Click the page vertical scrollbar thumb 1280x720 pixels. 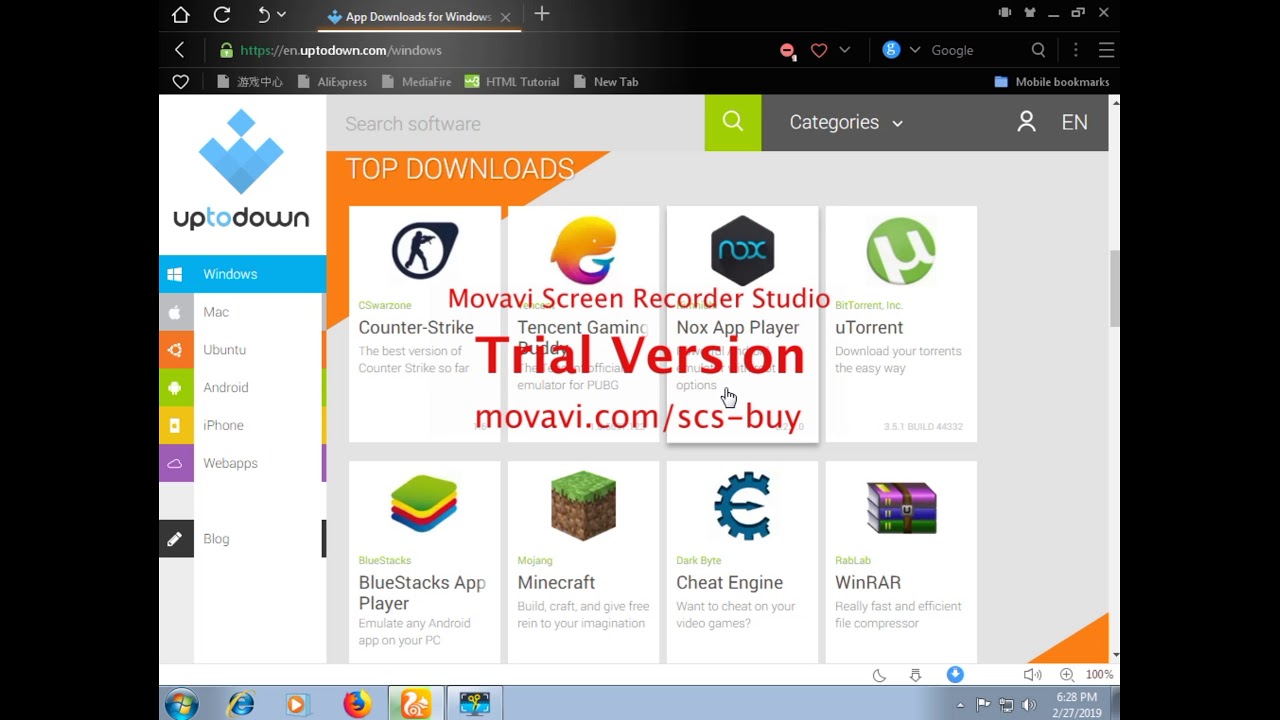point(1115,288)
